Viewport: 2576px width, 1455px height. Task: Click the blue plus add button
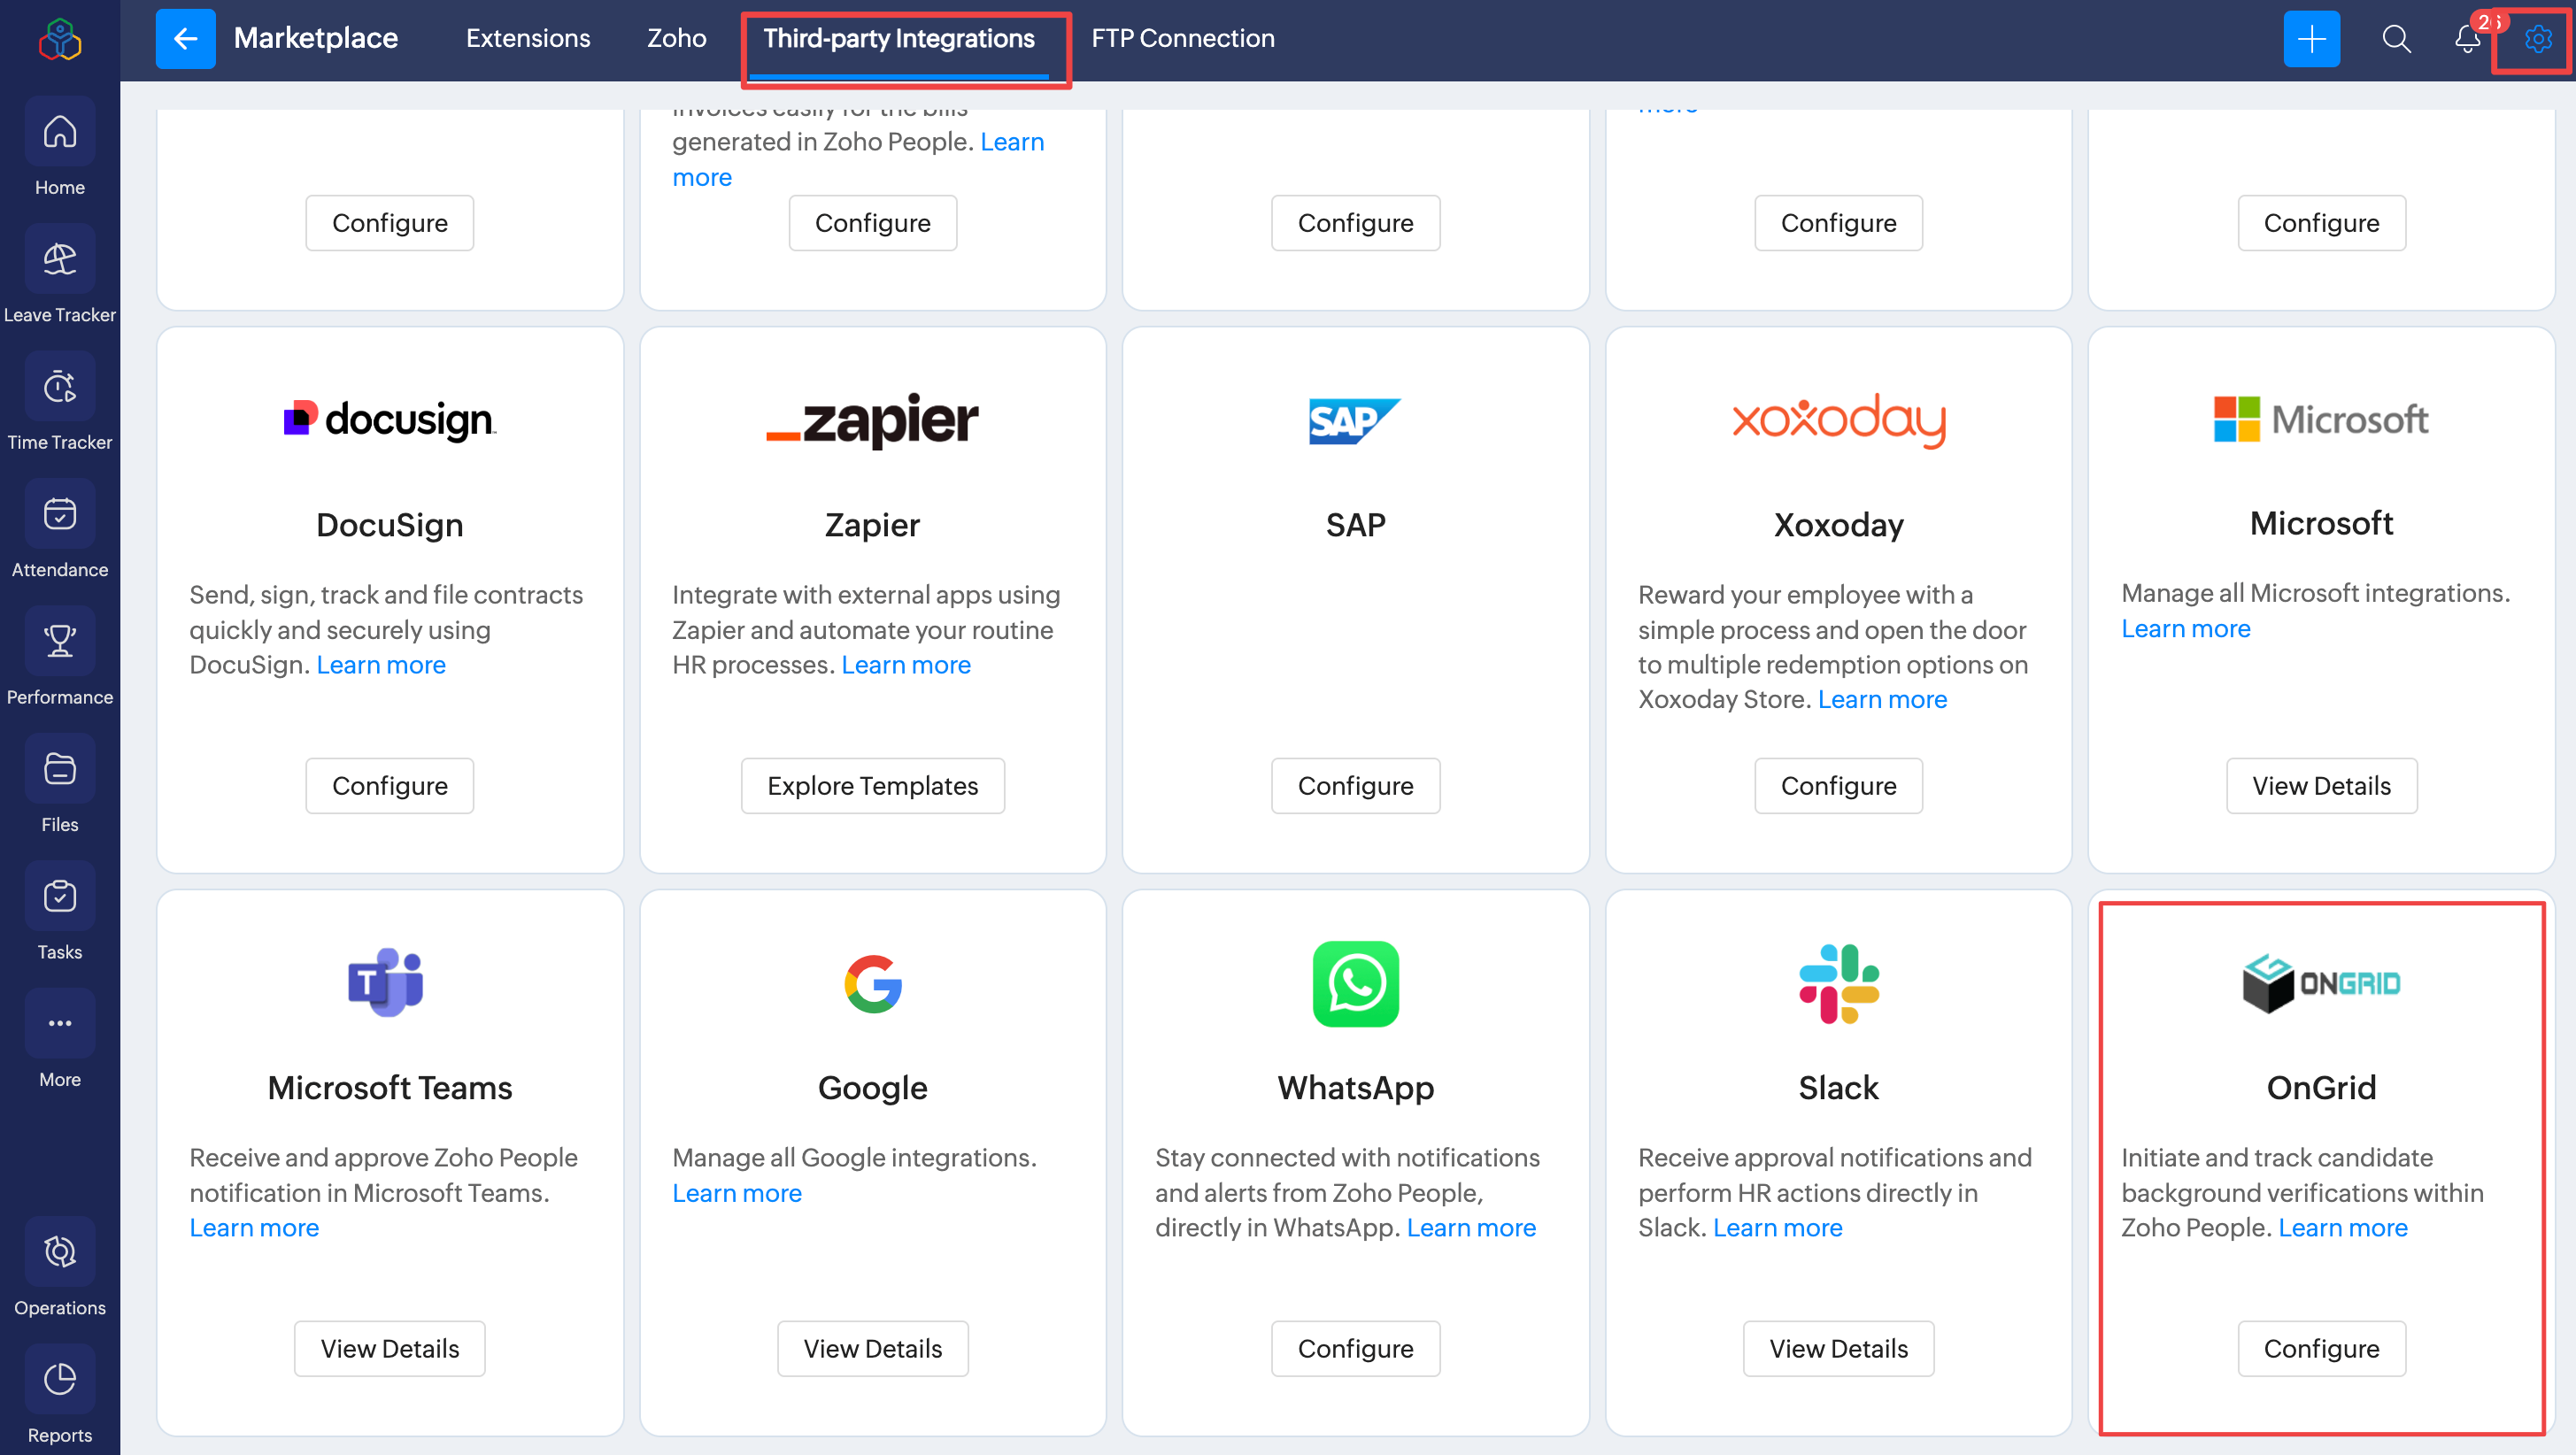[x=2311, y=39]
